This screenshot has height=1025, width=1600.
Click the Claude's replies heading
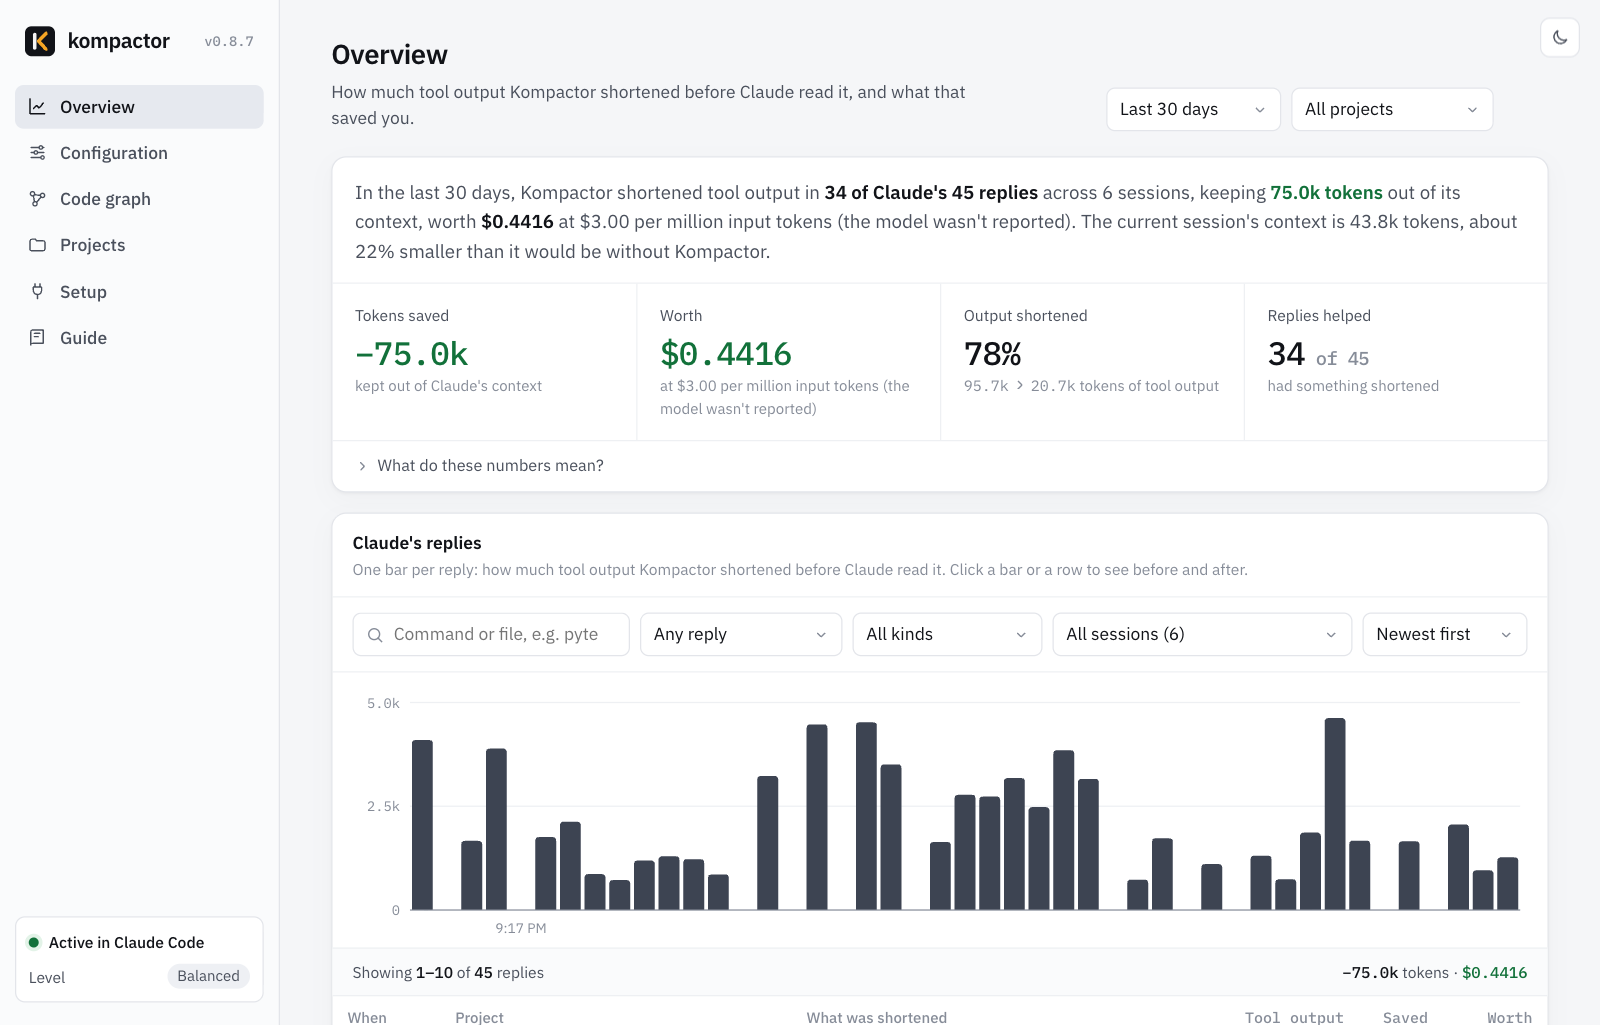417,543
